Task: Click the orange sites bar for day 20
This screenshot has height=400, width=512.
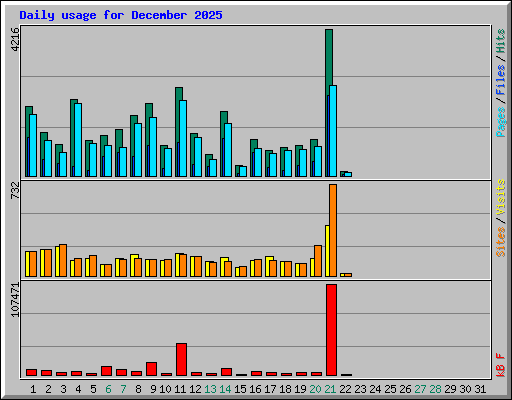Action: [x=318, y=261]
